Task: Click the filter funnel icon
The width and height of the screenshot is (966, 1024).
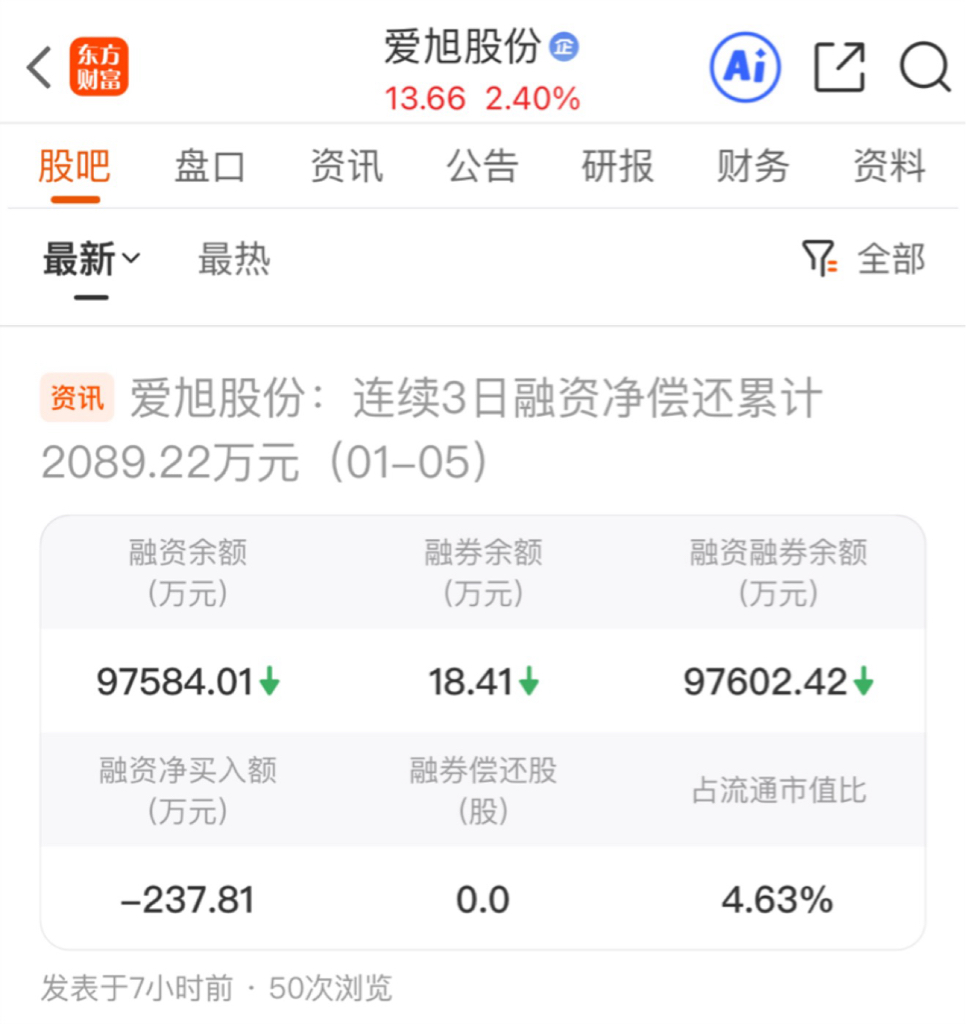Action: tap(820, 259)
